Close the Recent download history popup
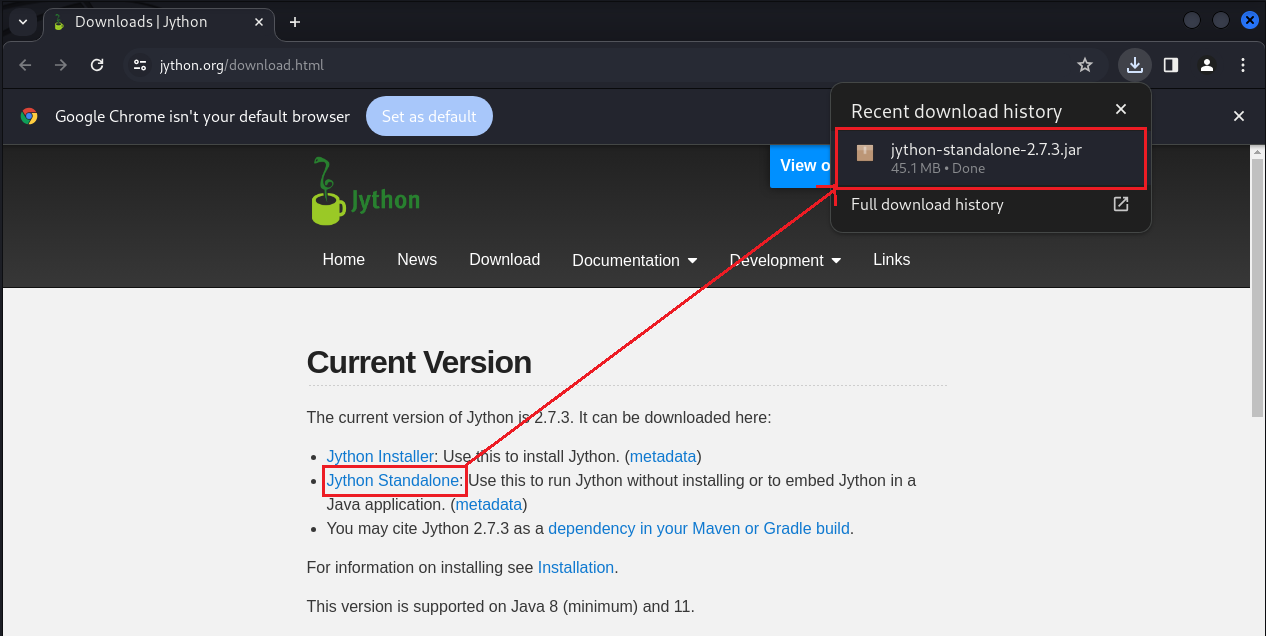 pyautogui.click(x=1121, y=110)
